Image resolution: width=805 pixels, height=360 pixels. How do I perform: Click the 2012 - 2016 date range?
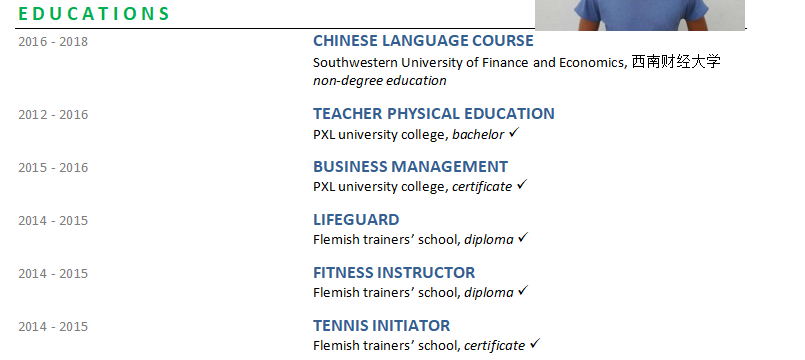coord(53,115)
